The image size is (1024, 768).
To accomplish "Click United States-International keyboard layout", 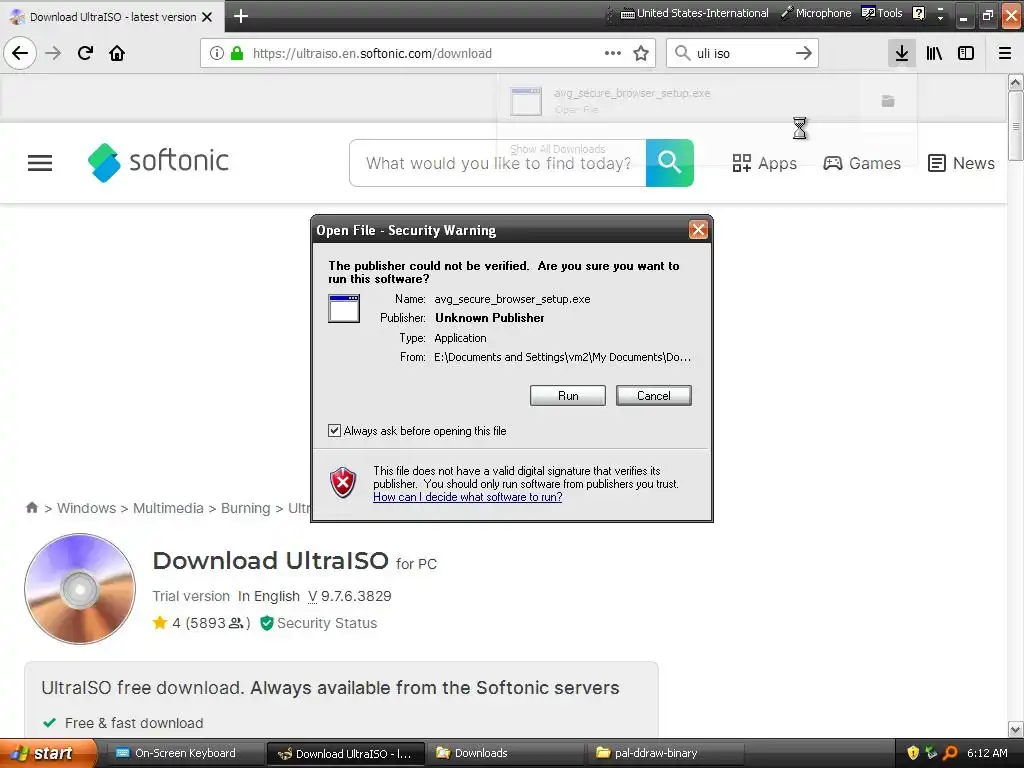I will coord(694,13).
